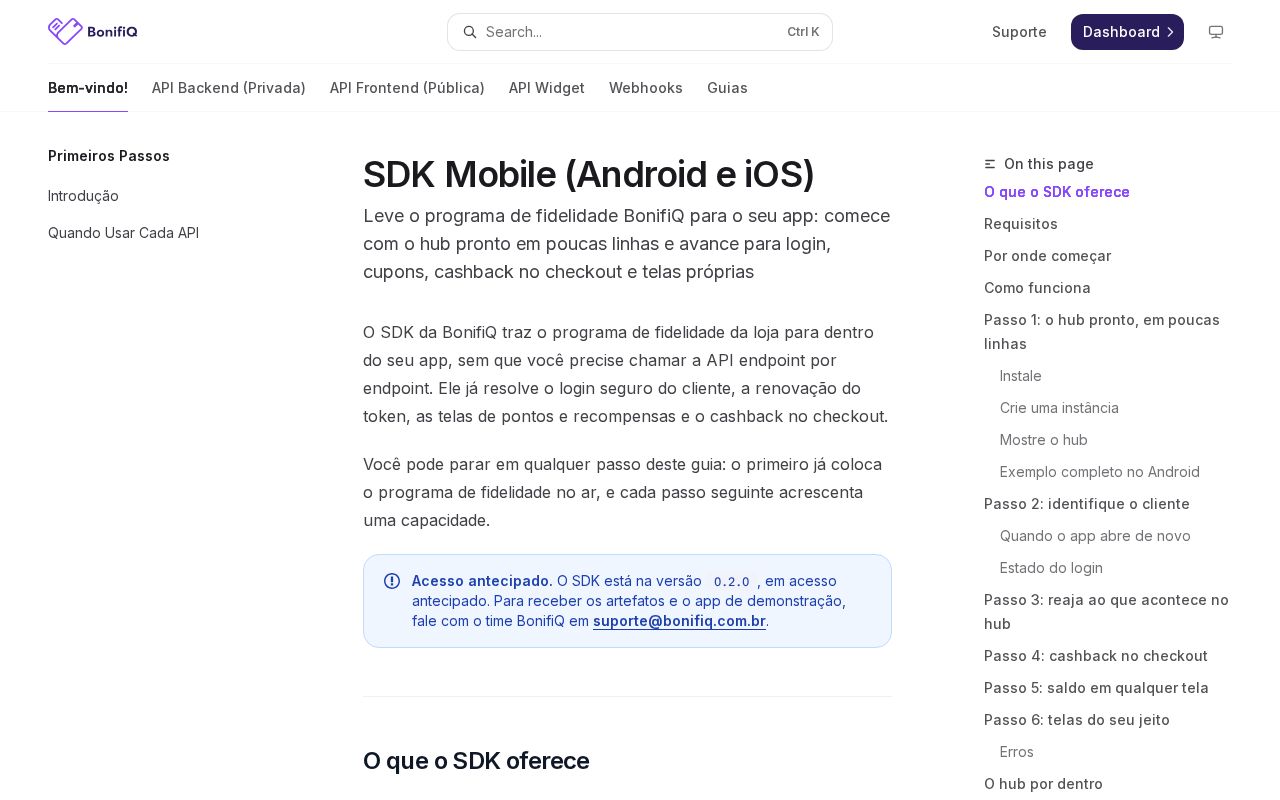Image resolution: width=1280 pixels, height=800 pixels.
Task: Open the Dashboard button
Action: tap(1127, 32)
